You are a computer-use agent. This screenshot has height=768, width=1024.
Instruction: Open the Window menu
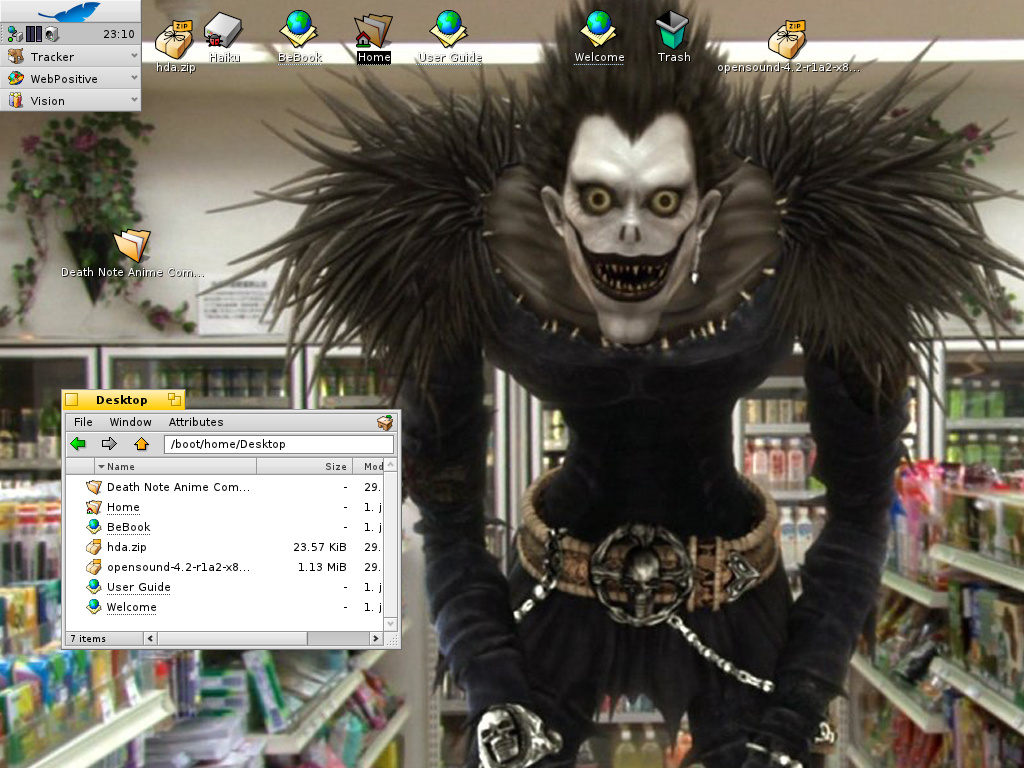point(131,422)
